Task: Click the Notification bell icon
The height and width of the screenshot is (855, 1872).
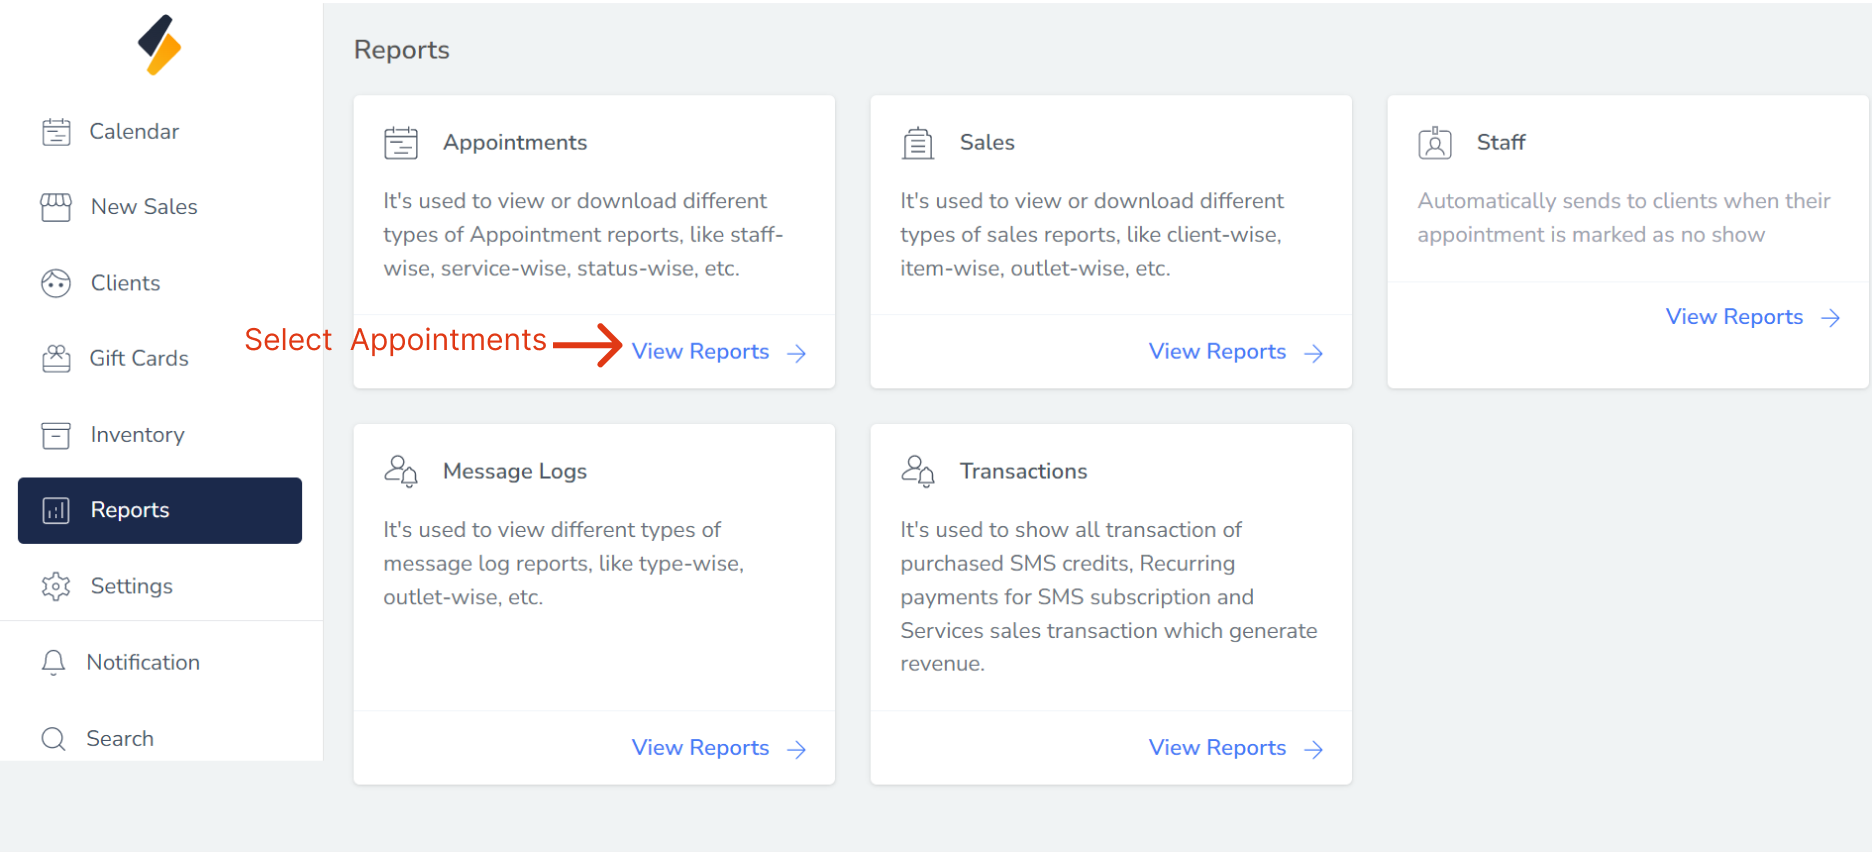Action: [x=54, y=662]
